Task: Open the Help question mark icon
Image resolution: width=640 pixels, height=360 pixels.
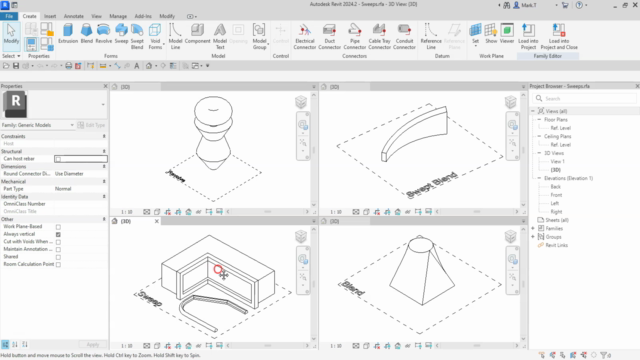Action: tap(579, 5)
